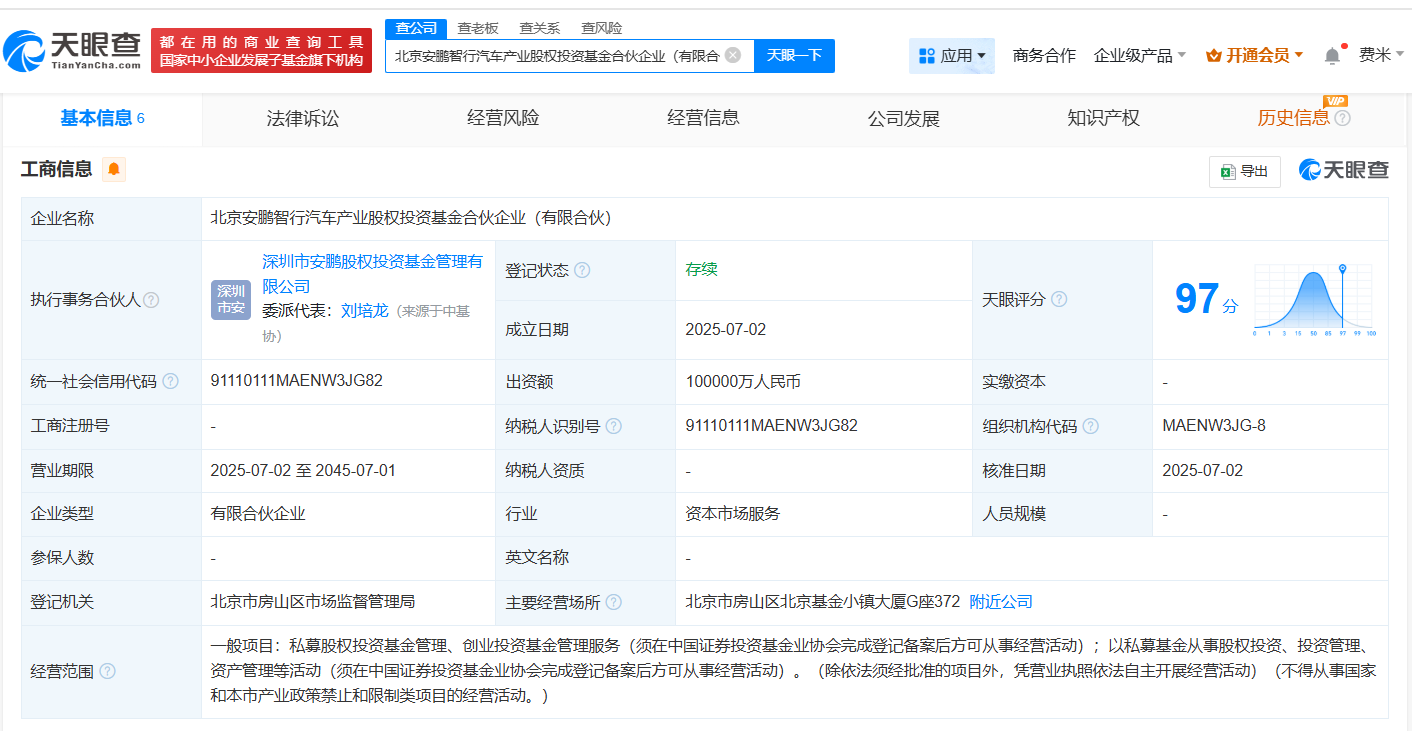Expand the 企业级产品 dropdown
The height and width of the screenshot is (731, 1412).
coord(1140,56)
